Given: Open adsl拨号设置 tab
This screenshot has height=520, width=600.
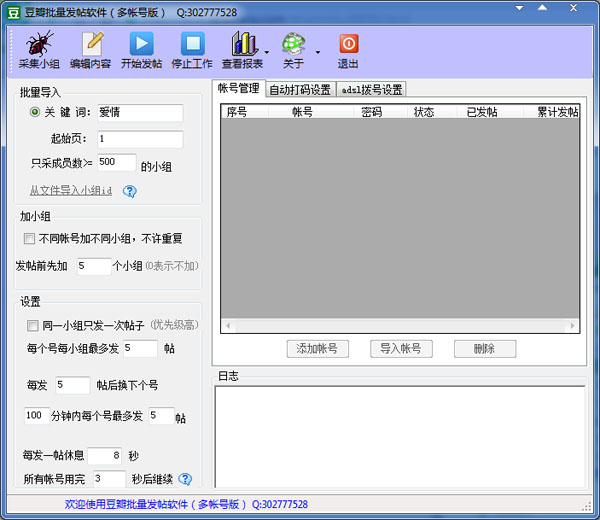Looking at the screenshot, I should click(x=372, y=90).
